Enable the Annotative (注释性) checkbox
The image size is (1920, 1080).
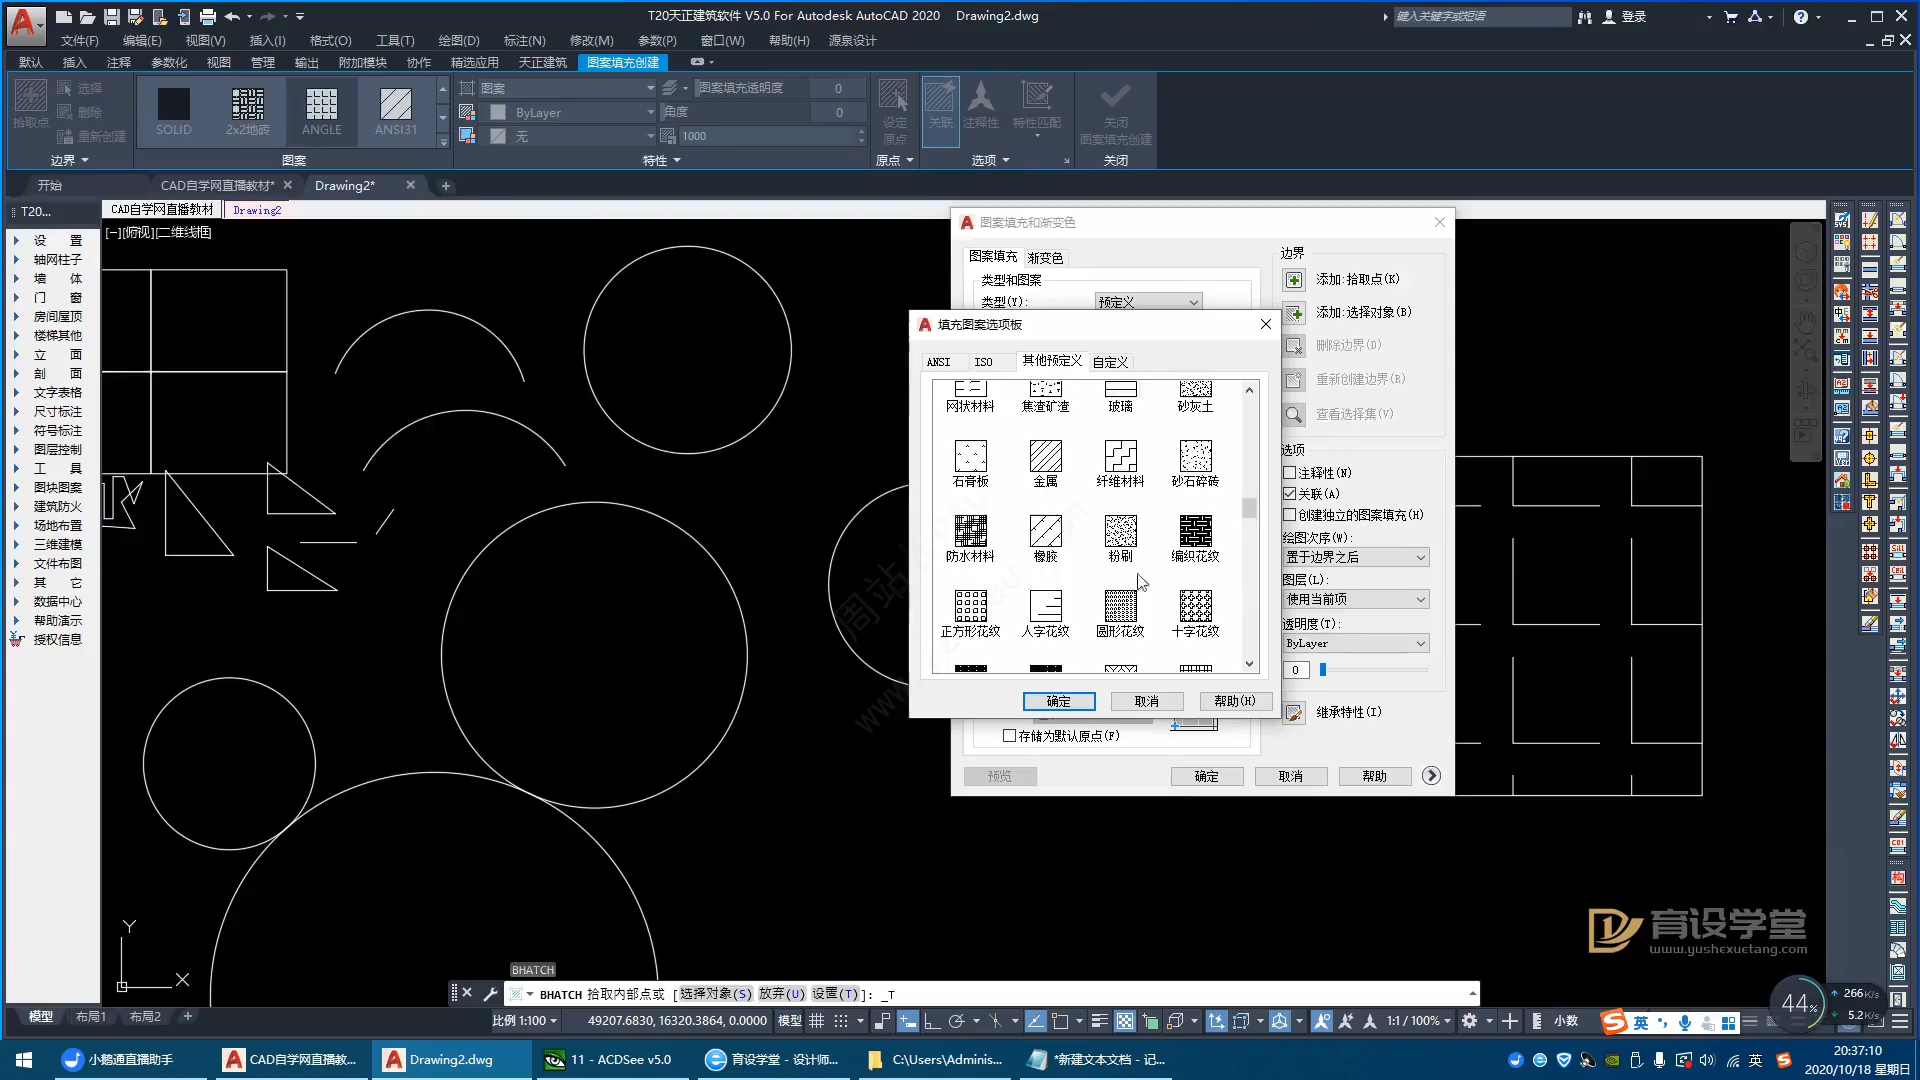click(1290, 473)
